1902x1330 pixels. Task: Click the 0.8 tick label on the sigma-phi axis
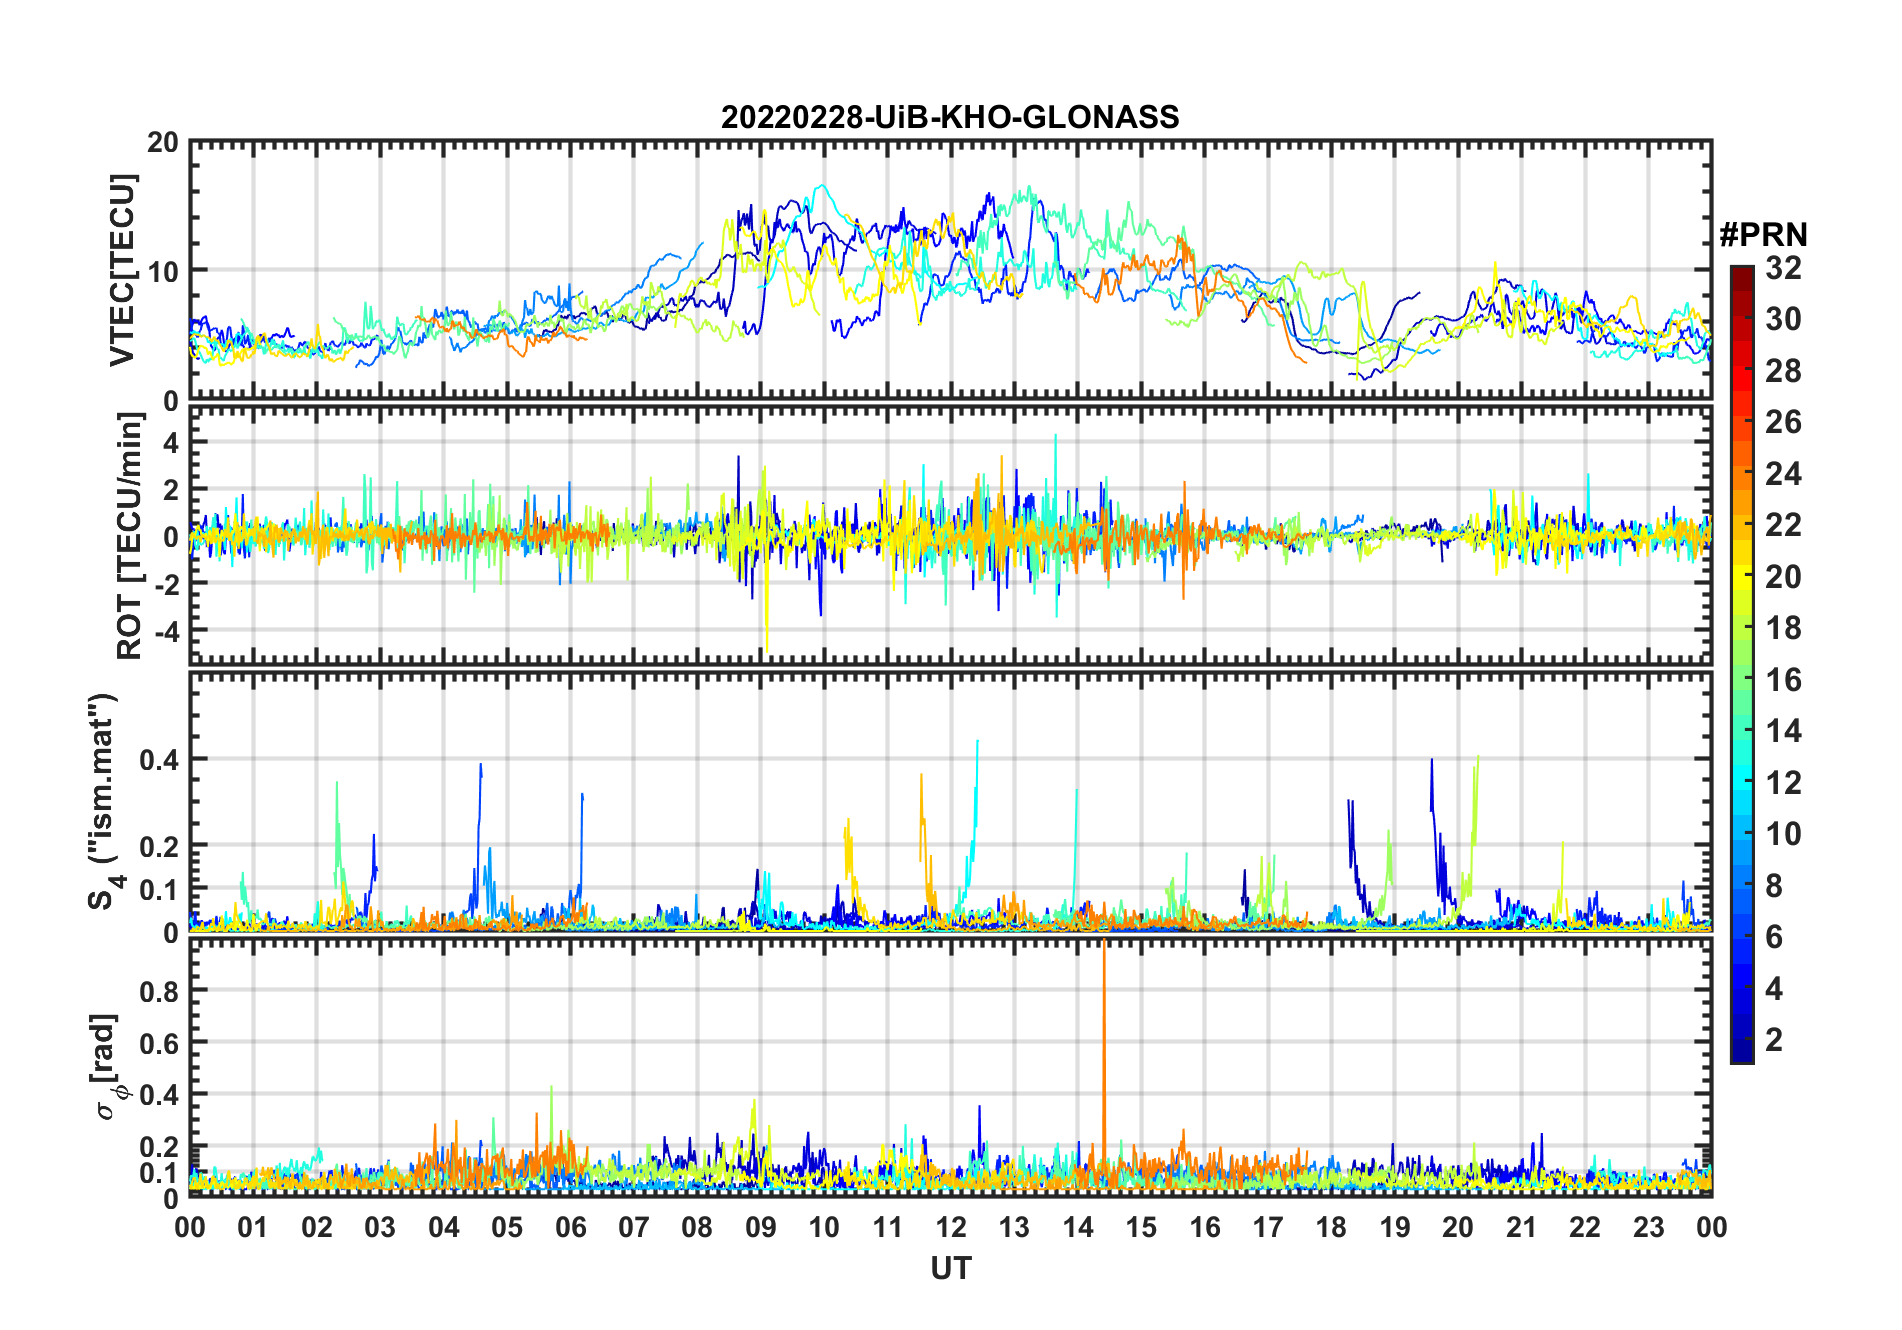tap(158, 991)
